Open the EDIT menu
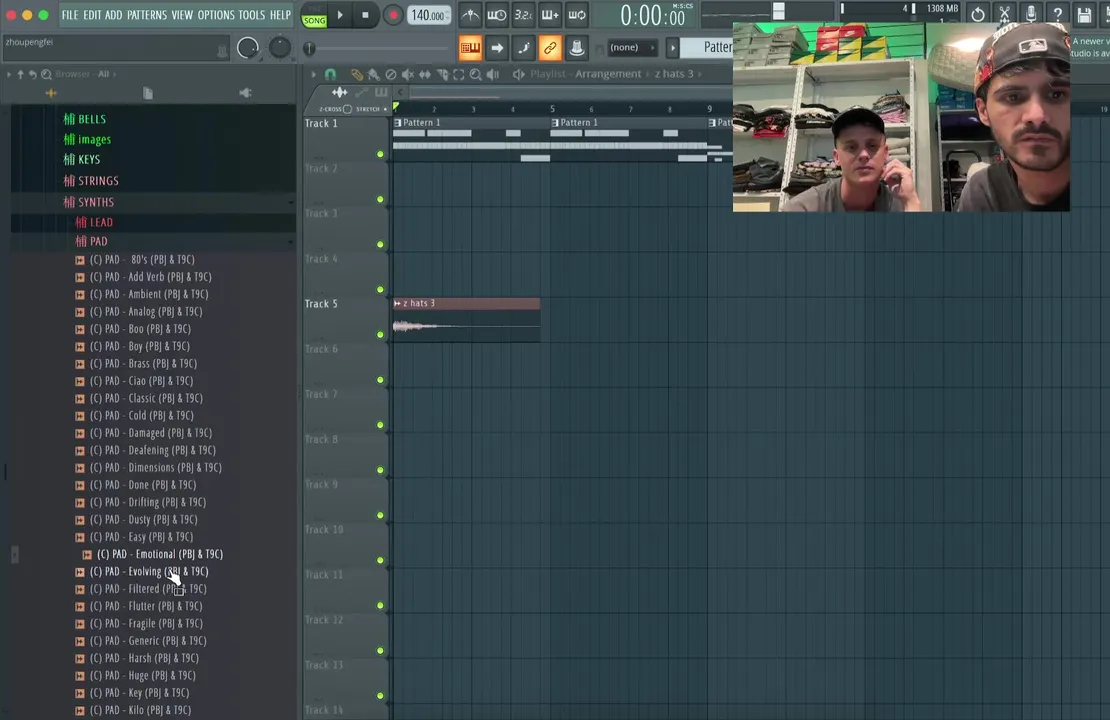Image resolution: width=1110 pixels, height=720 pixels. [92, 15]
